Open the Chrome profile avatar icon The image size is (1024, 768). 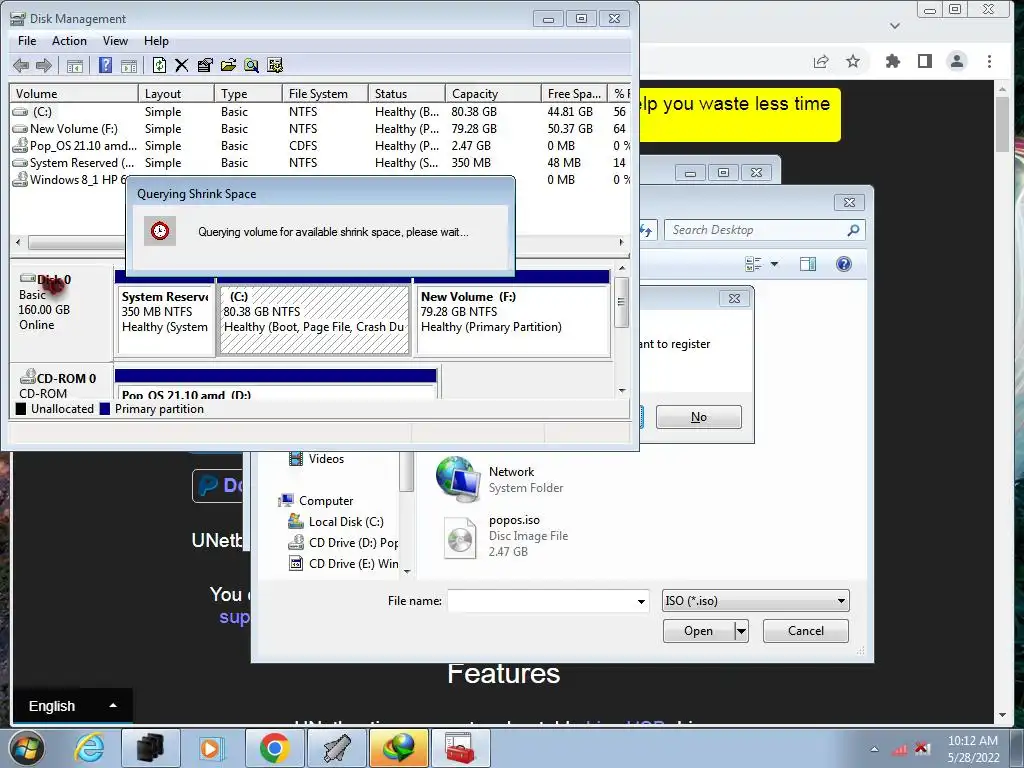coord(957,61)
